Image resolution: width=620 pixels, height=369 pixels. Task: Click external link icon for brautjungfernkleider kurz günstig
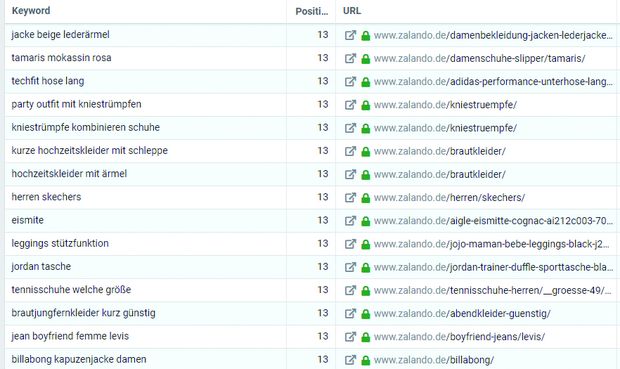tap(350, 314)
